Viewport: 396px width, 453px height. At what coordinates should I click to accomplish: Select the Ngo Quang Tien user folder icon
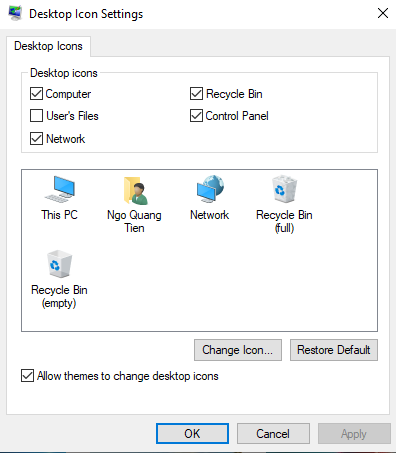(135, 190)
